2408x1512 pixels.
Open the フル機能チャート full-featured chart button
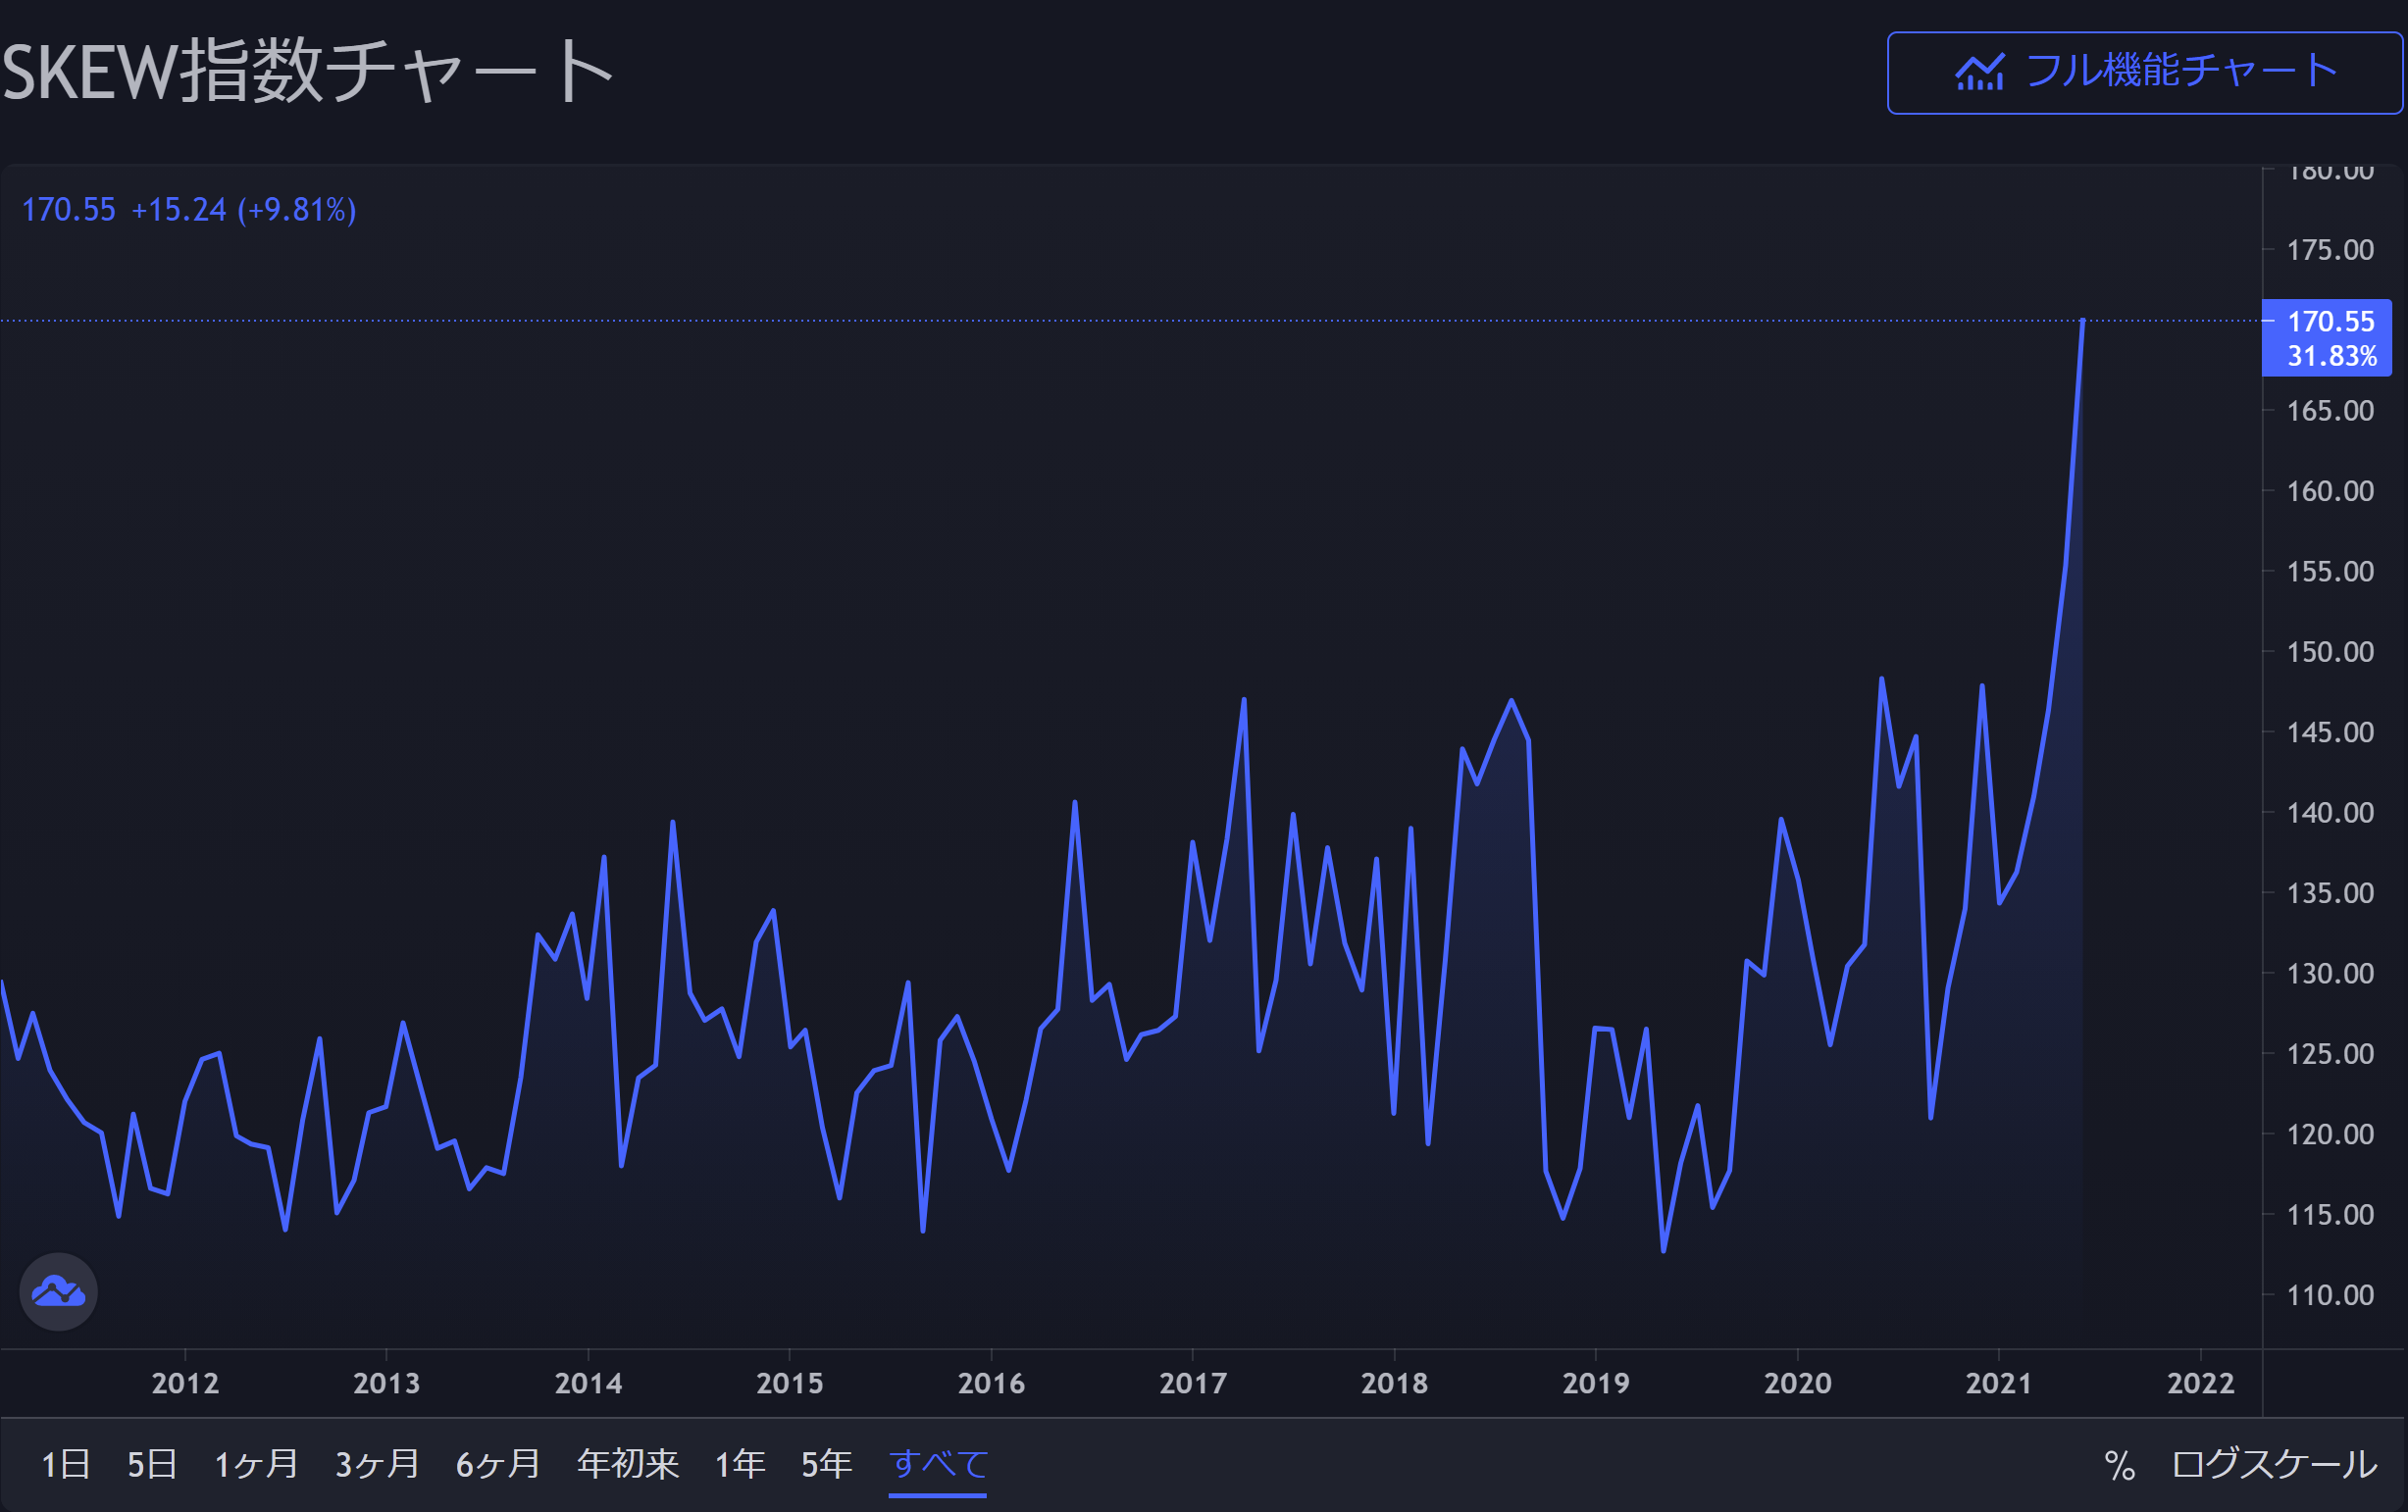click(2144, 73)
